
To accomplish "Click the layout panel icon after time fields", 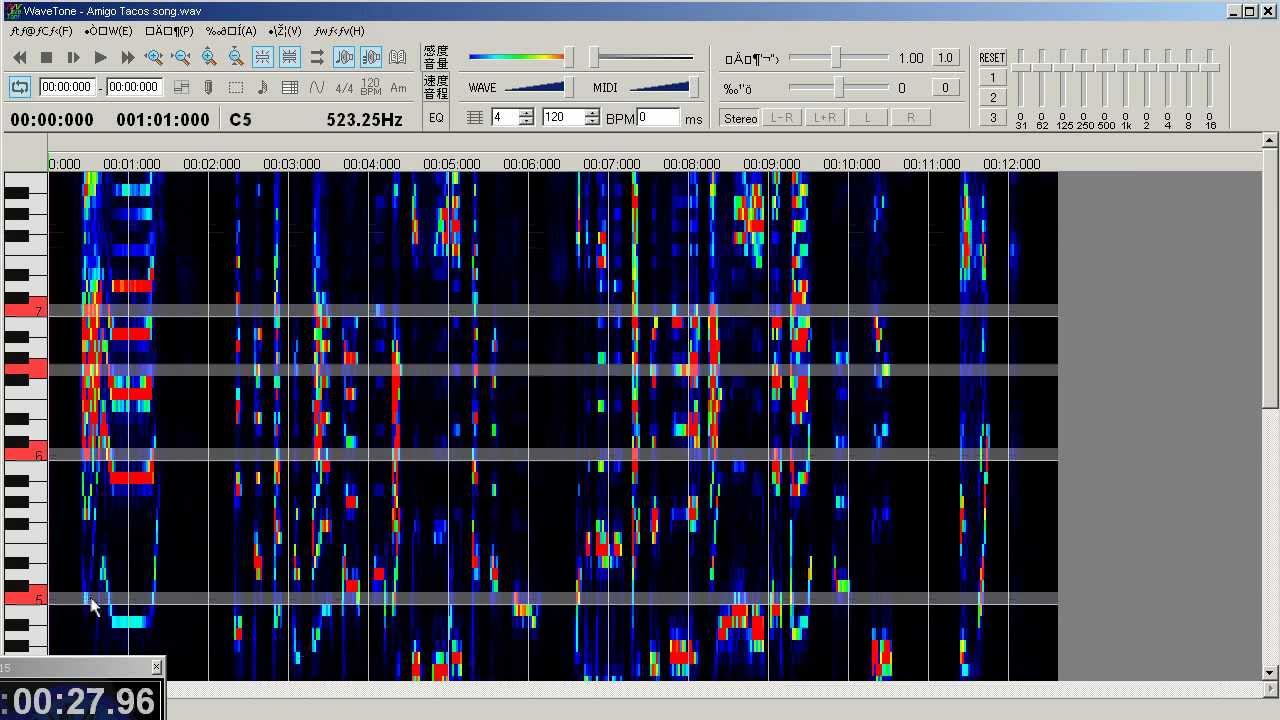I will (x=182, y=87).
